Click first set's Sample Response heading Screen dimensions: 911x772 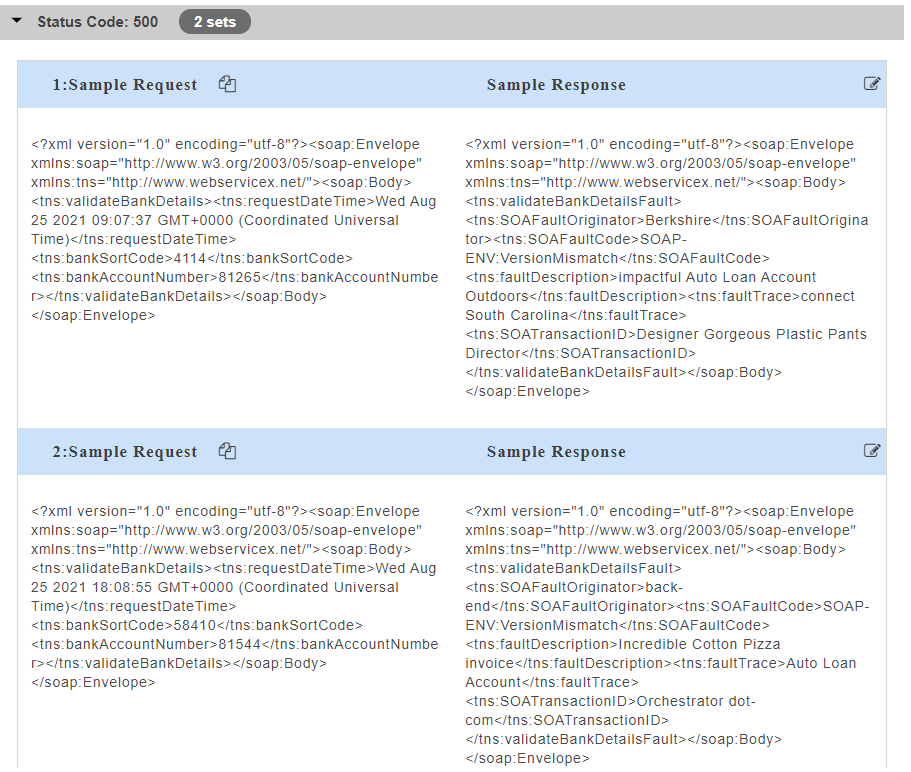[556, 85]
